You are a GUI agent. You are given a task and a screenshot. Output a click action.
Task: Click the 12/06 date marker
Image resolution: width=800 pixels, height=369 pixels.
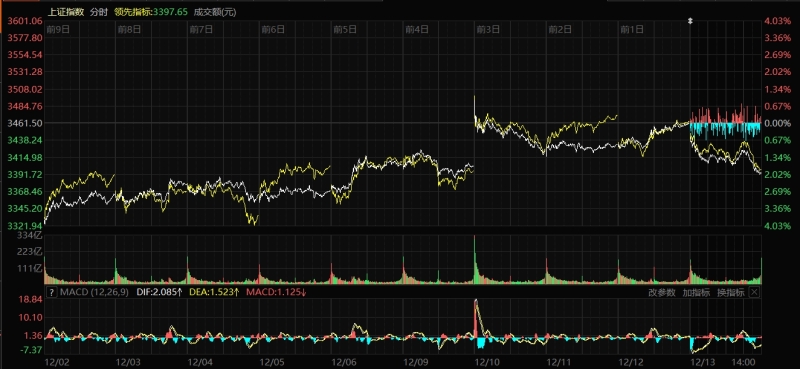(x=343, y=362)
